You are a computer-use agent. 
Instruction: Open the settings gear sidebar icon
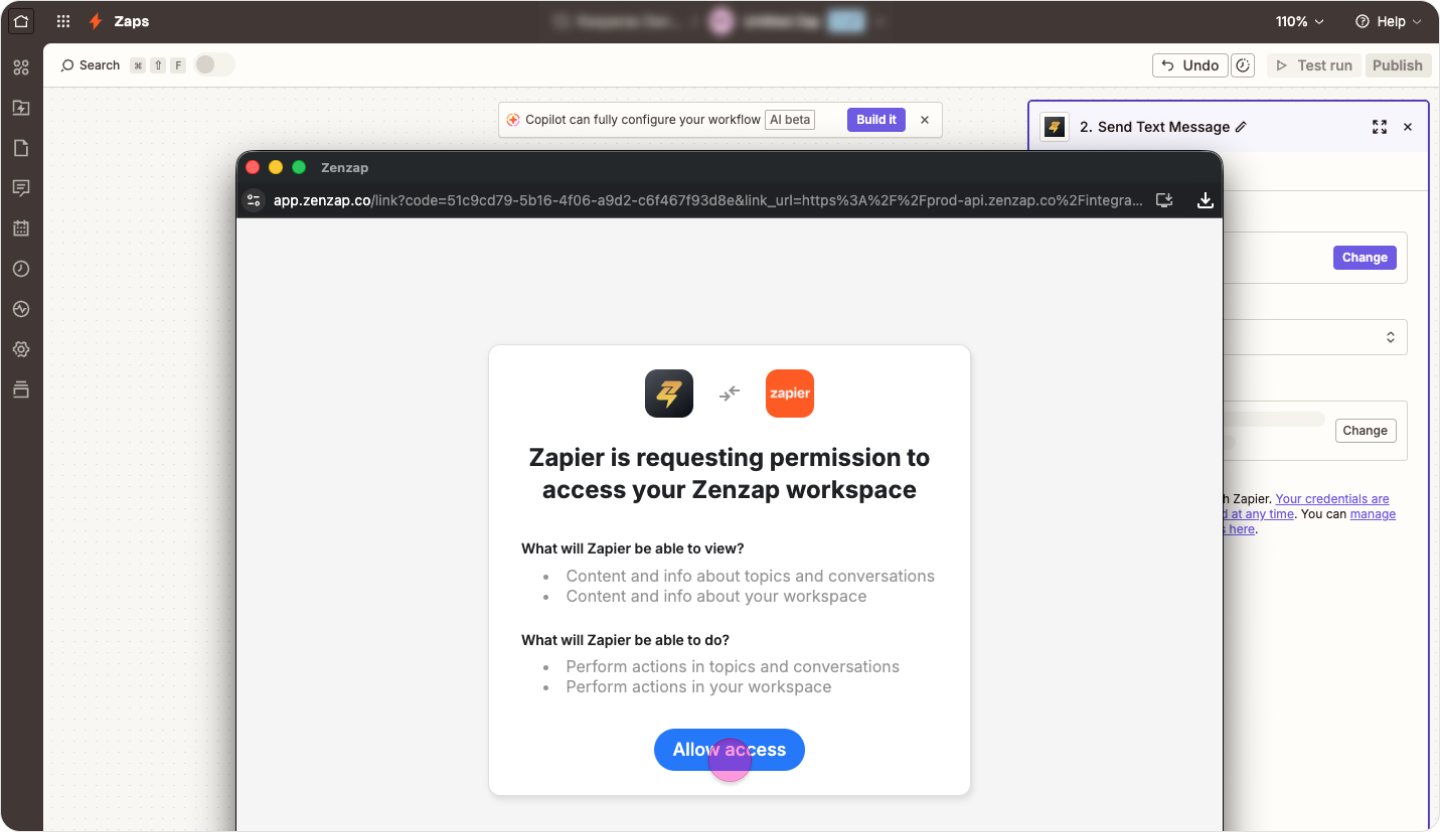tap(21, 349)
